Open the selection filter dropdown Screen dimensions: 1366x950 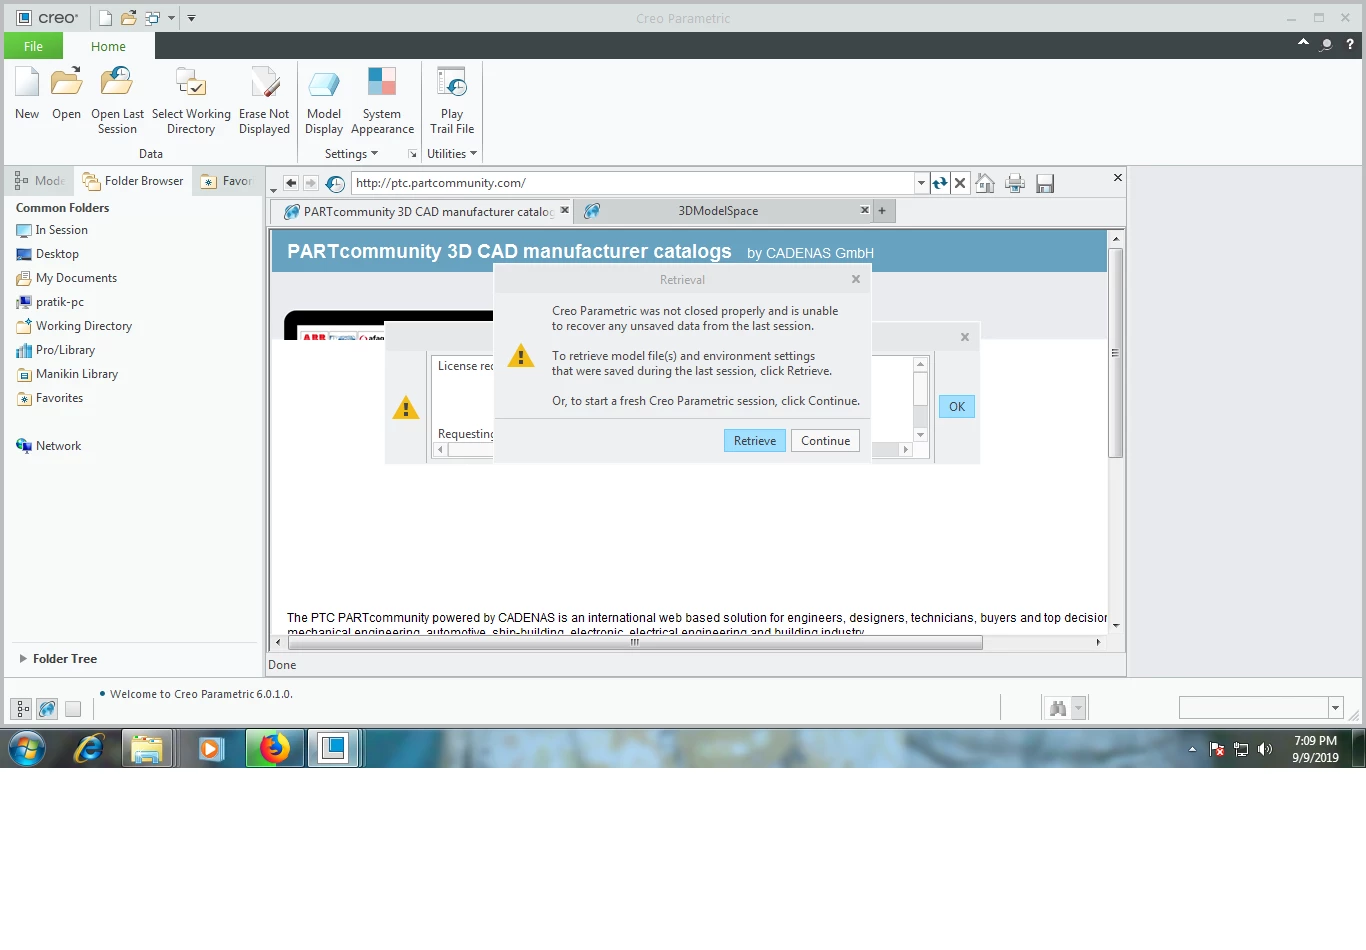click(x=1335, y=708)
